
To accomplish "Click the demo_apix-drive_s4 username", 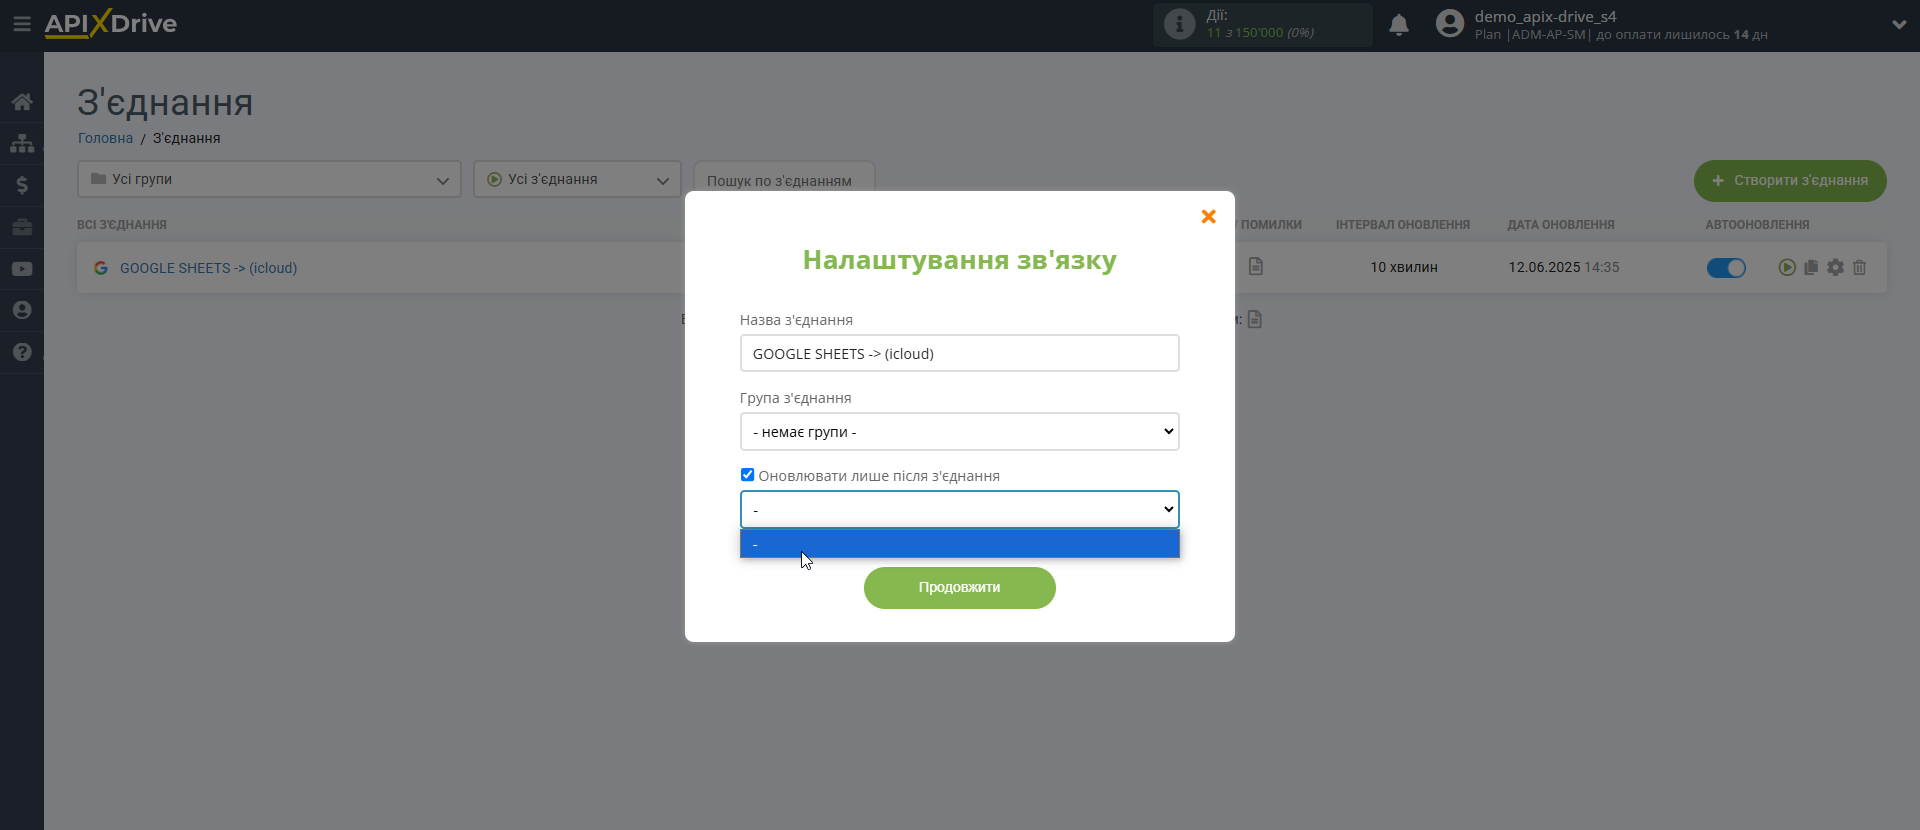I will pos(1545,16).
